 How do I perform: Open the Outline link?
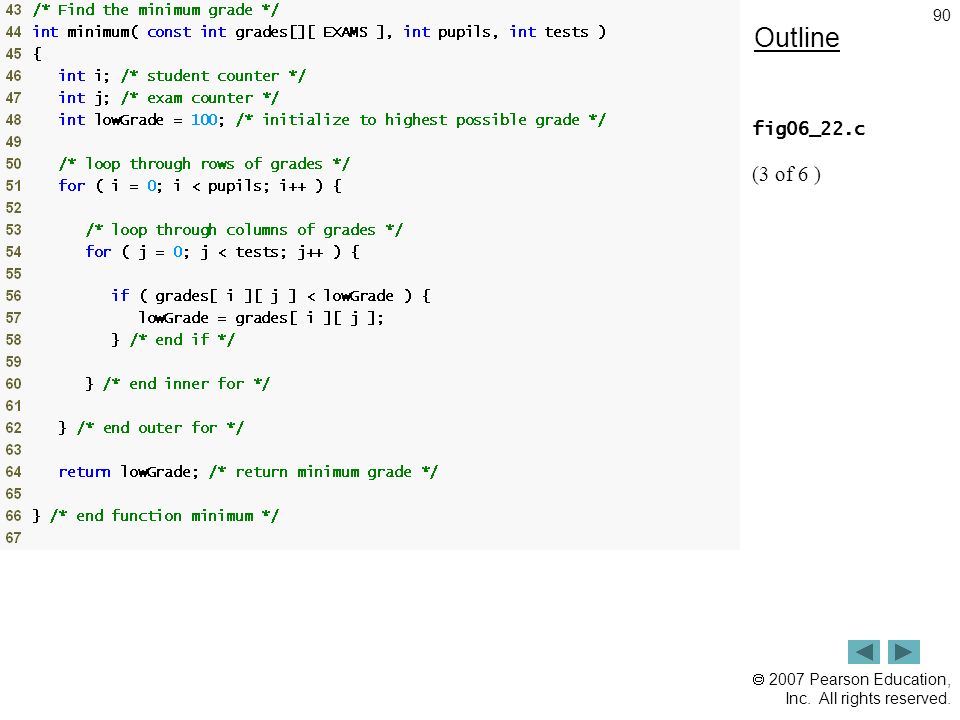pyautogui.click(x=797, y=38)
